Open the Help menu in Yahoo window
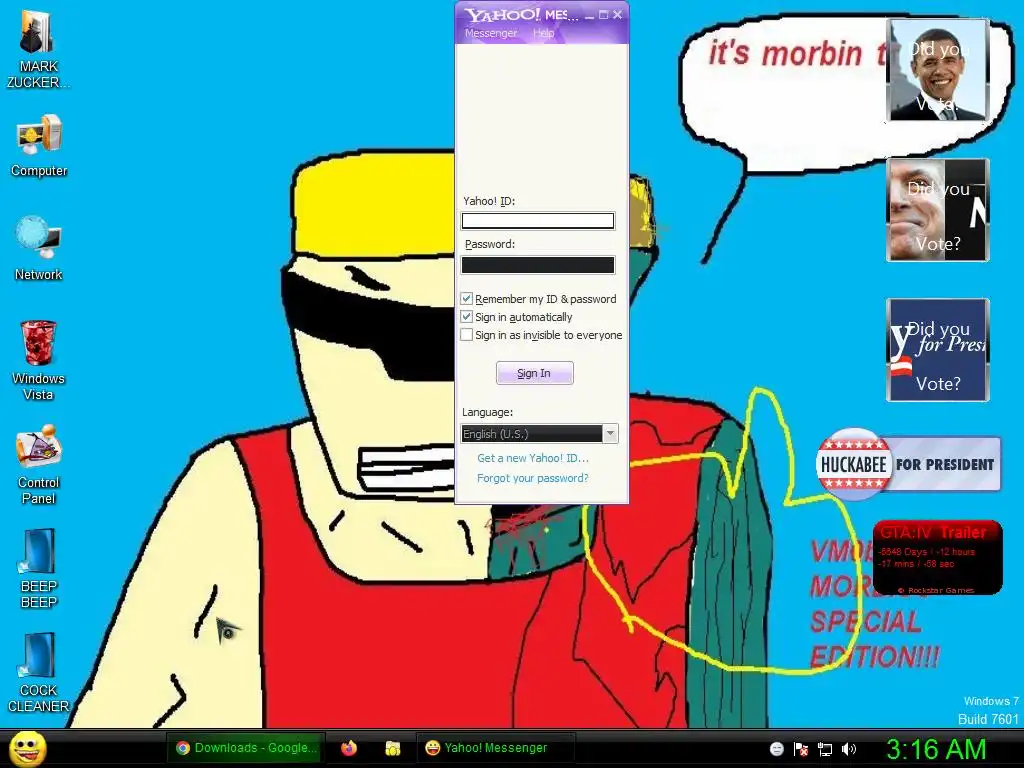 point(543,33)
